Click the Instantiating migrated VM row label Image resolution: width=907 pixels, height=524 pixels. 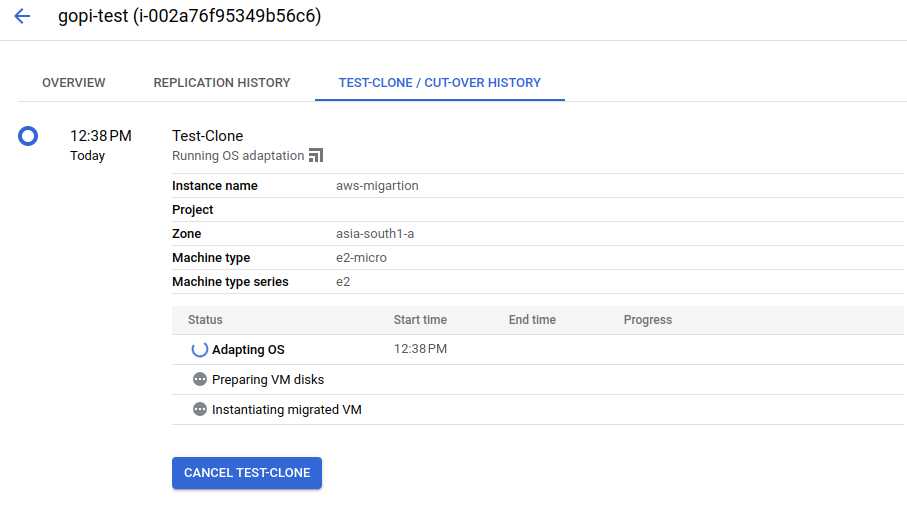[287, 410]
